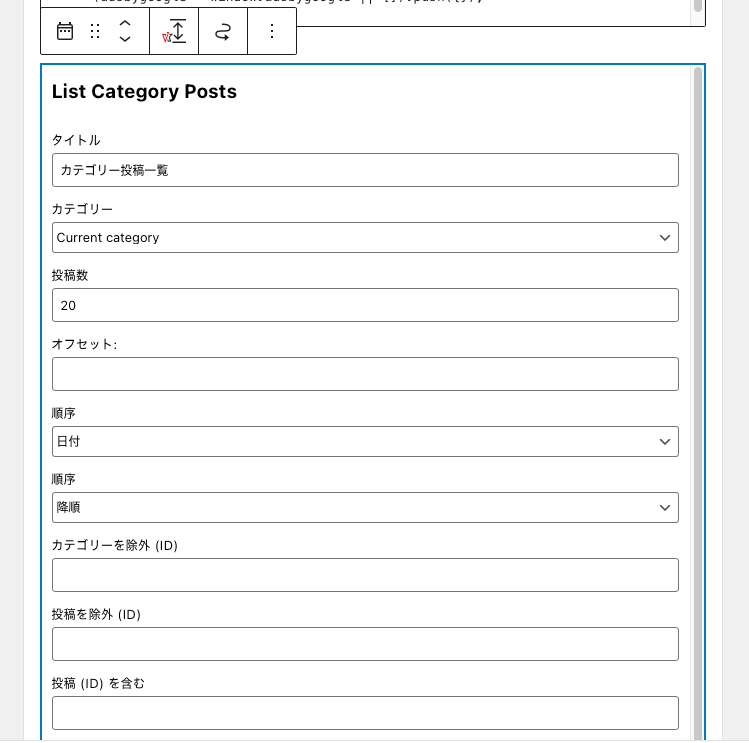749x743 pixels.
Task: Click the タイトル text field
Action: coord(365,170)
